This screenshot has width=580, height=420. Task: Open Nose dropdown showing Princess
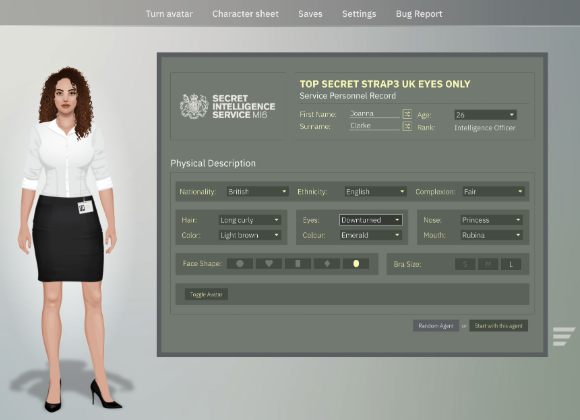(x=492, y=220)
